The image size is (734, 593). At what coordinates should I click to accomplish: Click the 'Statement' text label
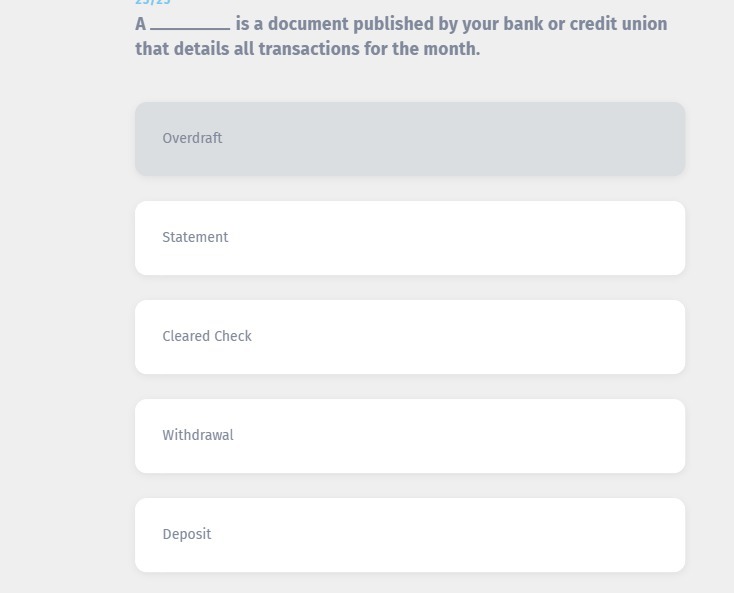tap(195, 238)
